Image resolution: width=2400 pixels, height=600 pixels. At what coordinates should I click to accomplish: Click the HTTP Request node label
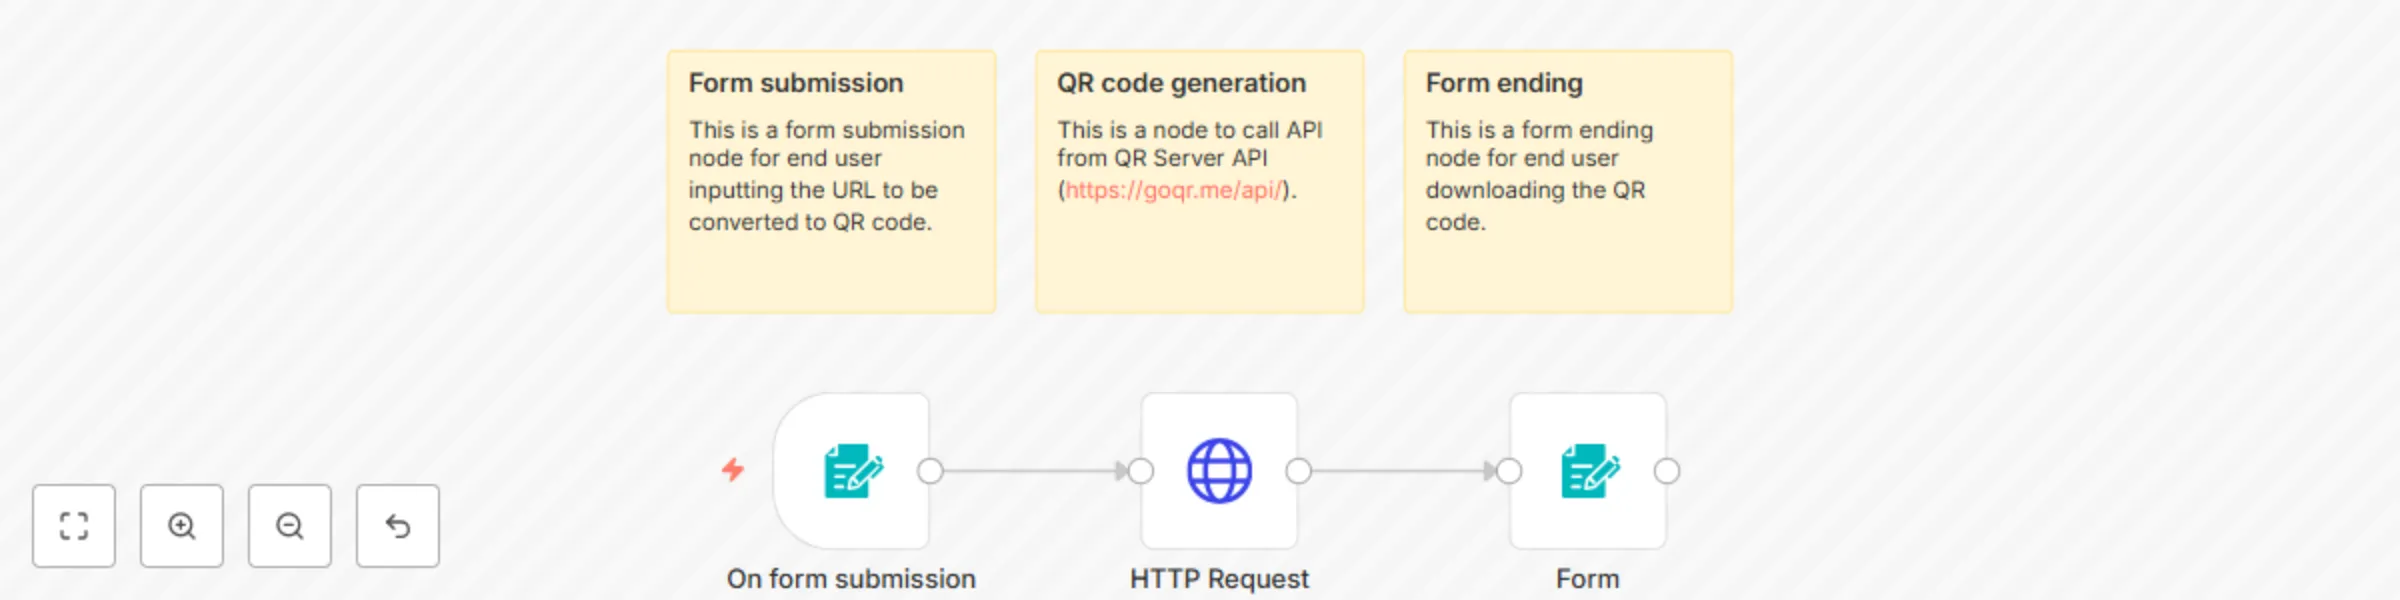click(x=1217, y=578)
